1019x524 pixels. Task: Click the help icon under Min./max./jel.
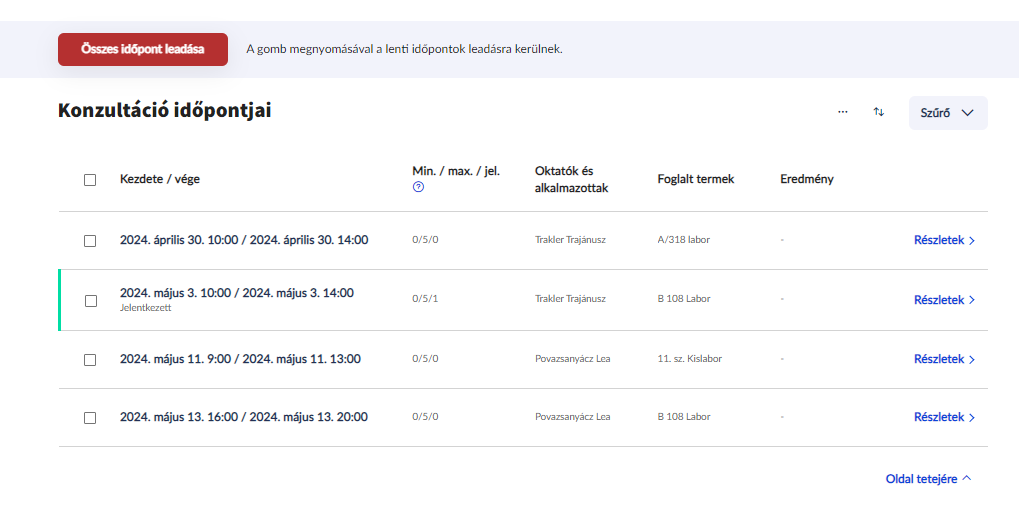click(x=418, y=187)
